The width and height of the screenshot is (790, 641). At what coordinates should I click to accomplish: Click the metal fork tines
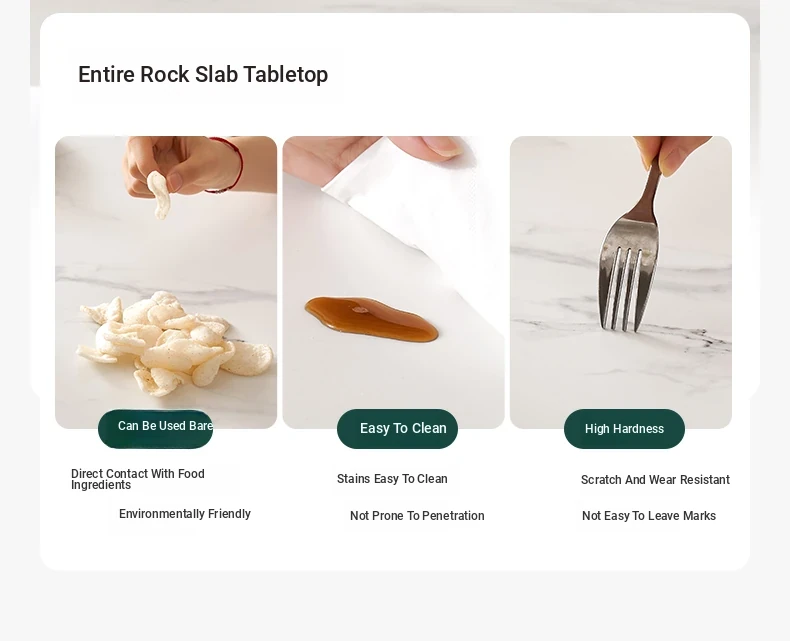pyautogui.click(x=625, y=287)
